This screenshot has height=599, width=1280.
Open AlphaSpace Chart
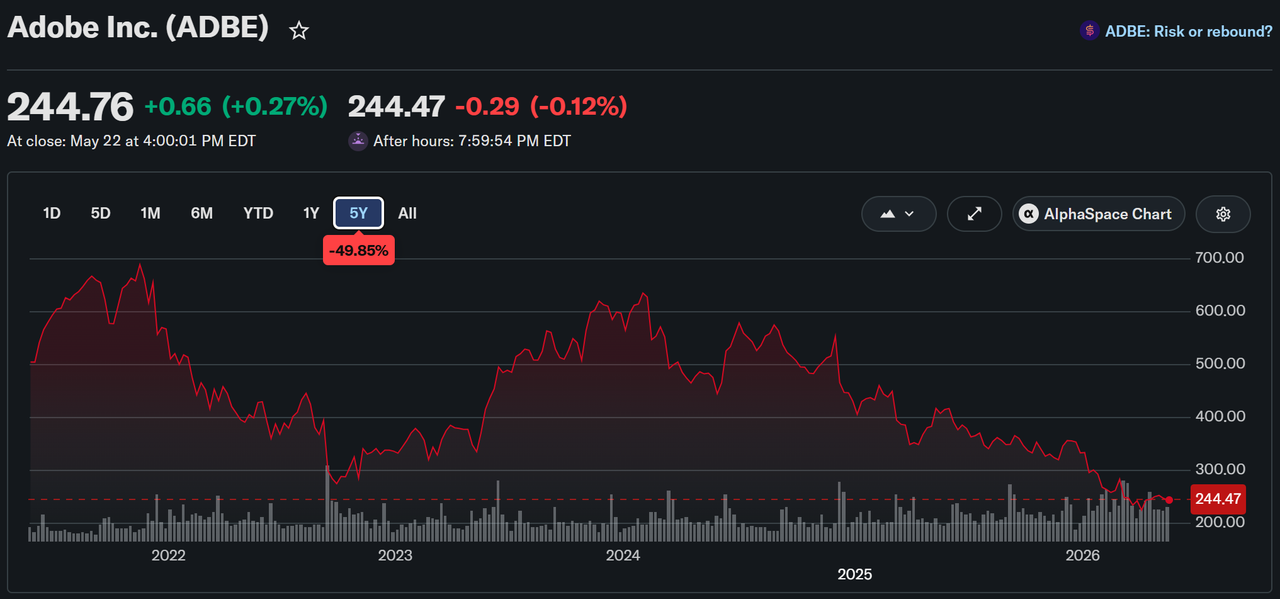click(x=1099, y=214)
